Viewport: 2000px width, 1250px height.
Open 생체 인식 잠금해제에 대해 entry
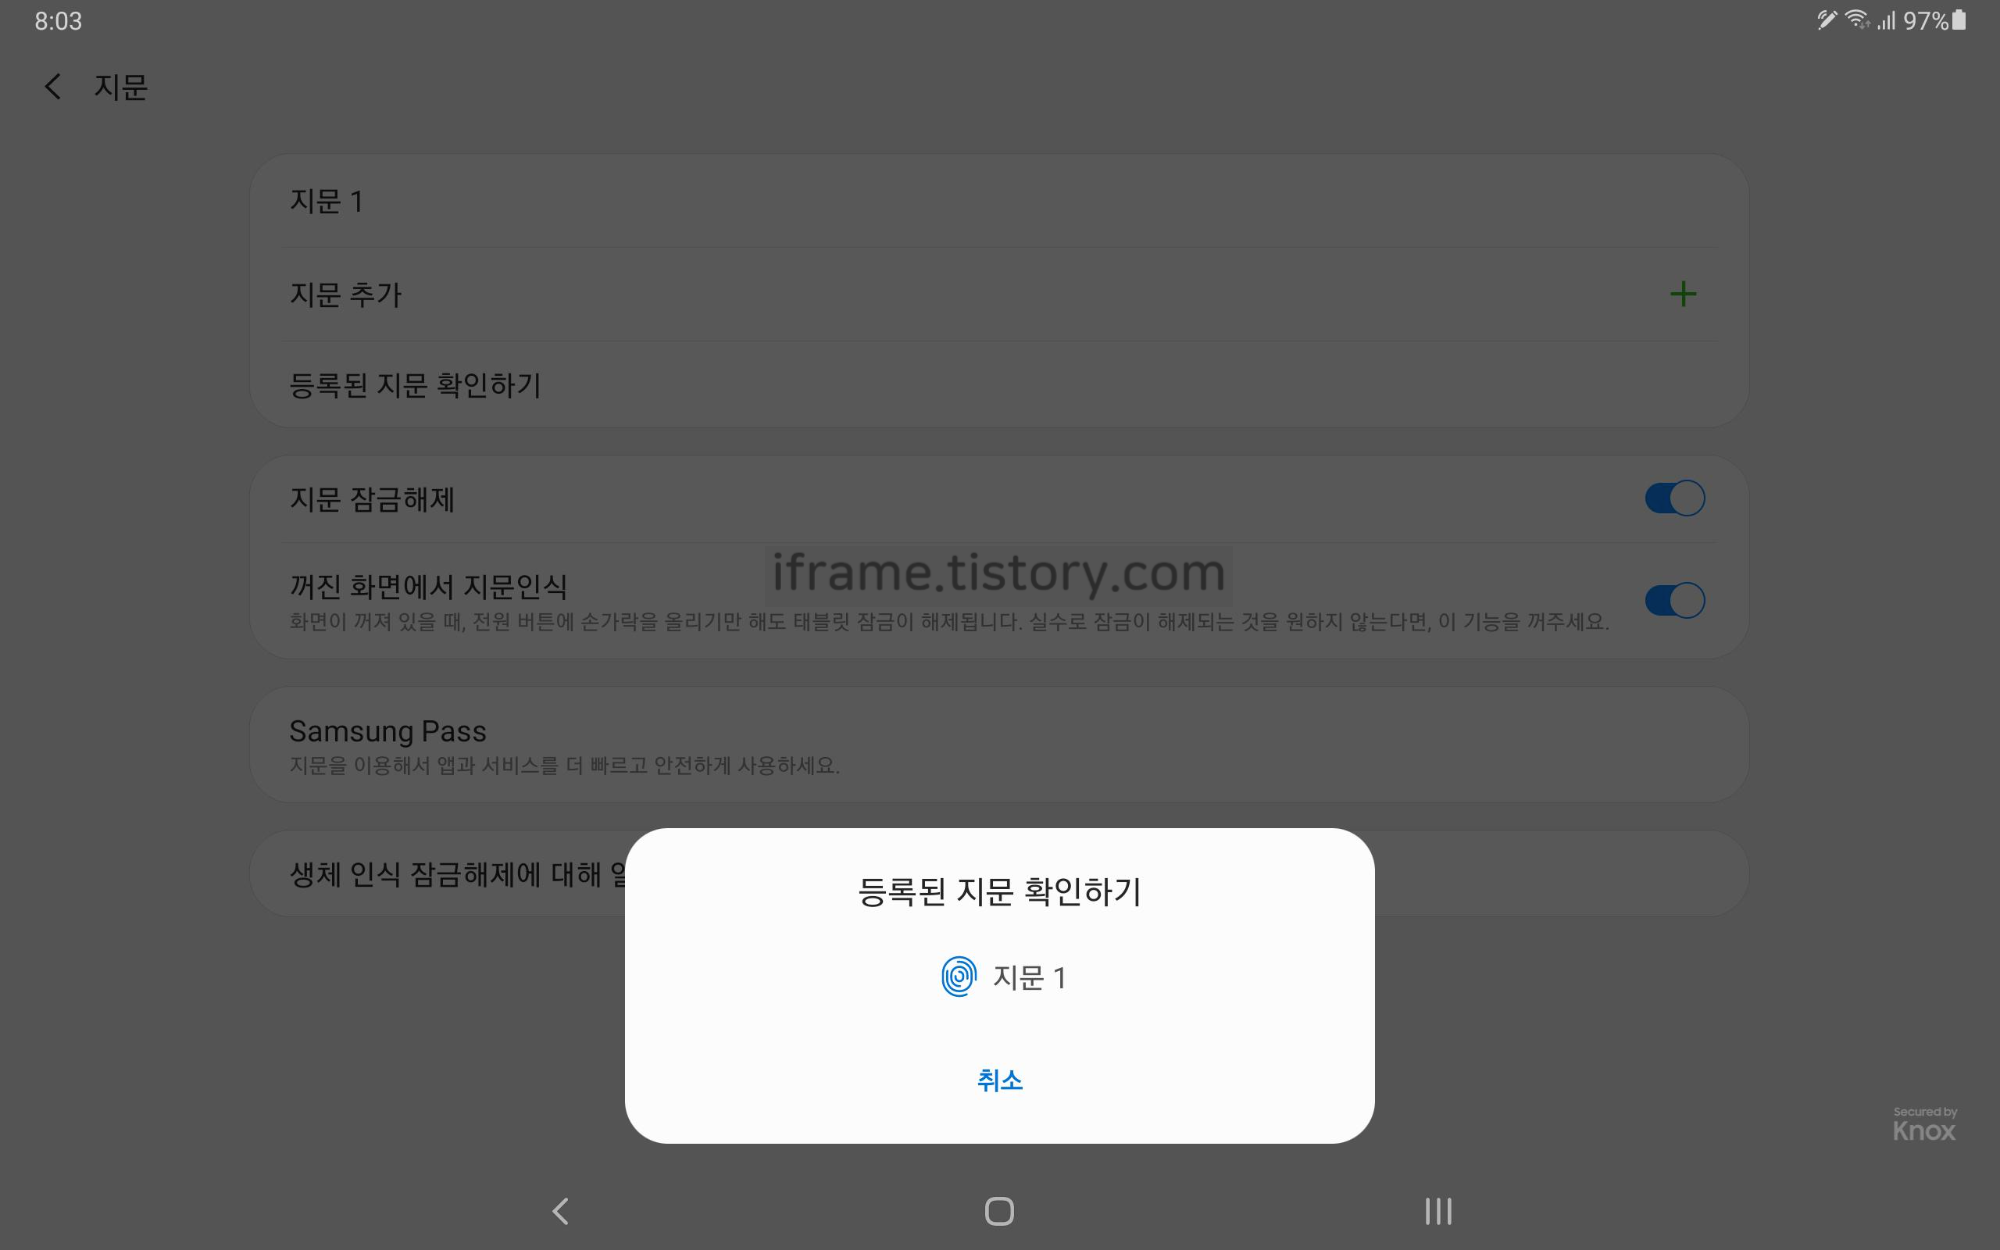(438, 874)
